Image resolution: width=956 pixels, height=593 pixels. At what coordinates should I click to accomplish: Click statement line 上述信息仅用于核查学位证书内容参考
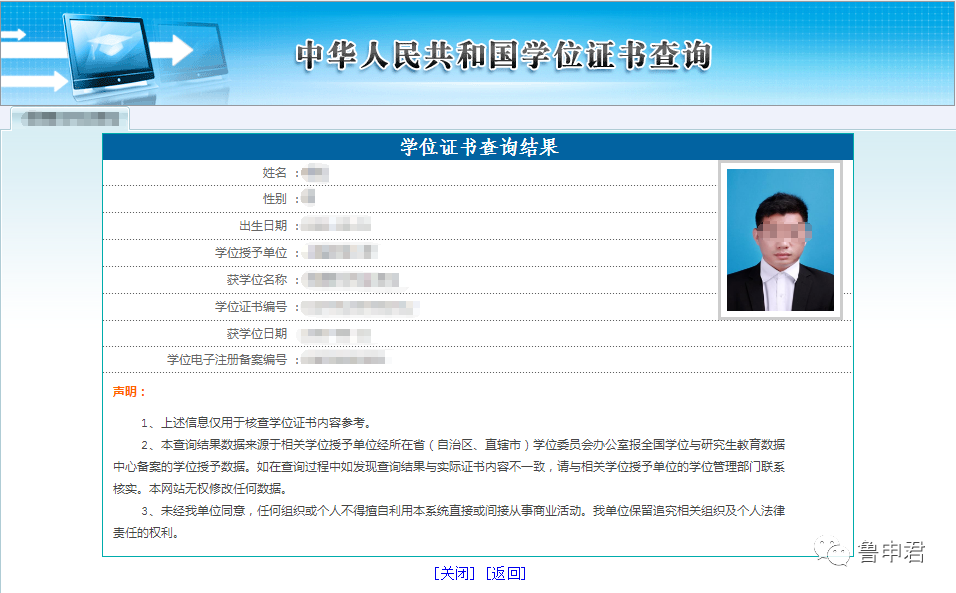[x=256, y=423]
